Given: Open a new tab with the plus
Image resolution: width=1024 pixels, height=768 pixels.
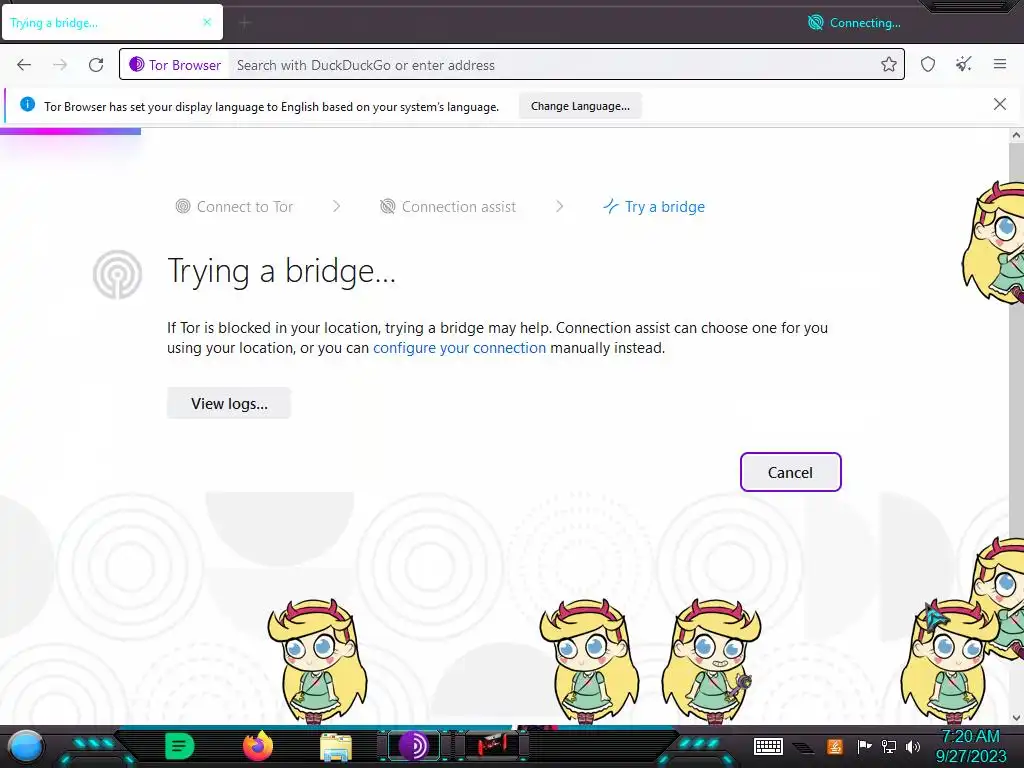Looking at the screenshot, I should [x=245, y=24].
